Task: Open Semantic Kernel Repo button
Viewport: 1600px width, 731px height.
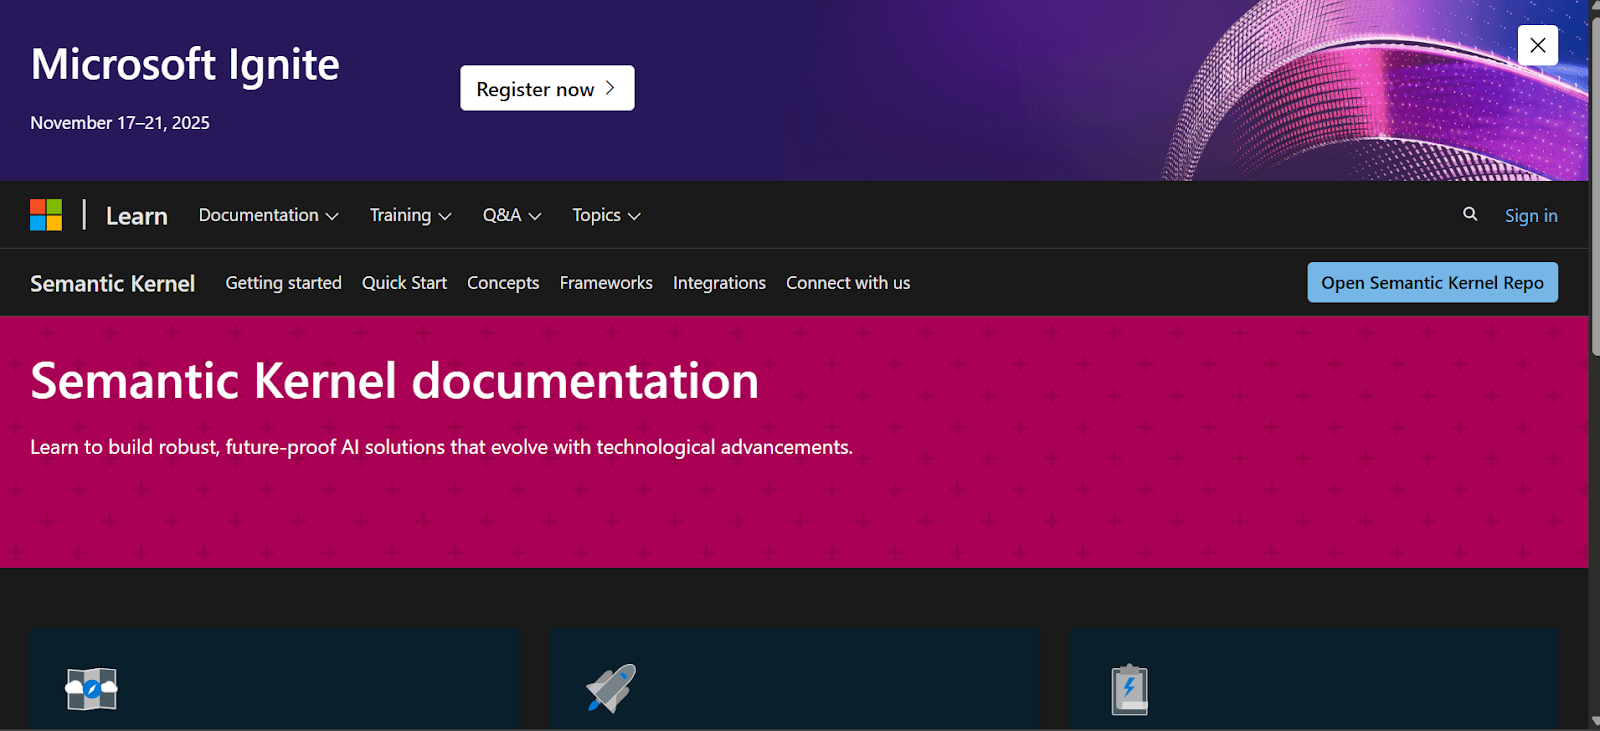Action: coord(1432,282)
